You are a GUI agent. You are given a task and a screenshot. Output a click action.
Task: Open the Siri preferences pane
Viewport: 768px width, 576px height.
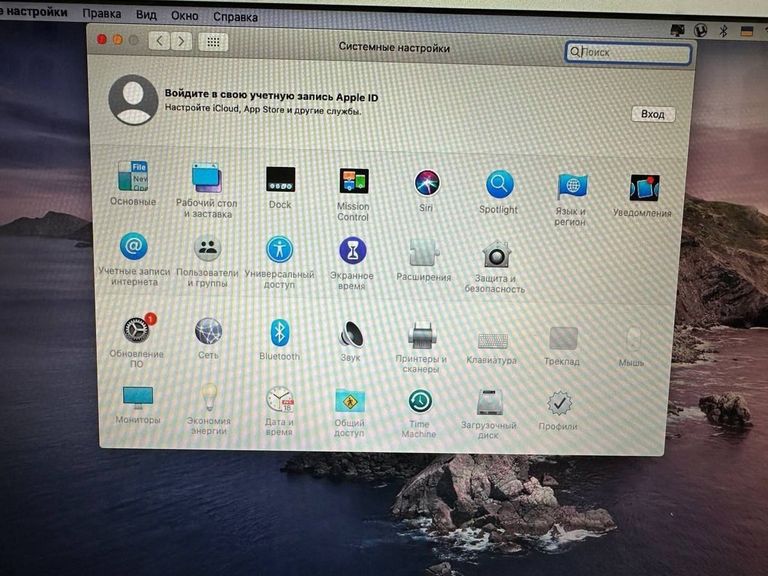(x=427, y=184)
